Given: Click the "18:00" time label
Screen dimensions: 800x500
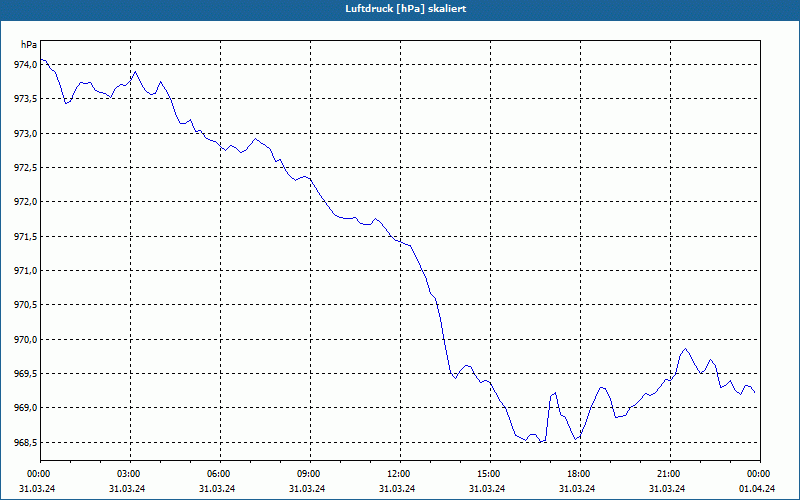Looking at the screenshot, I should tap(580, 474).
